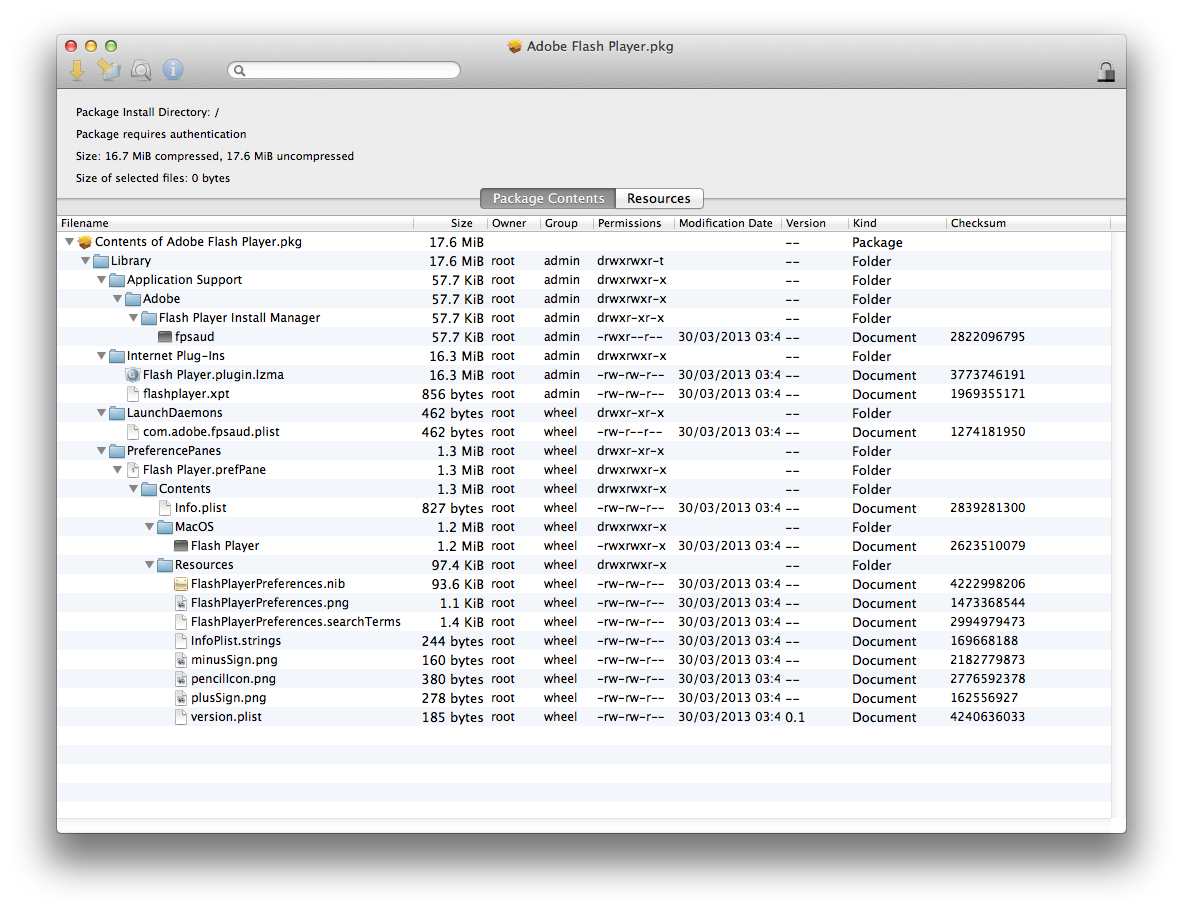Click permissions drwxrwxr-t in Library row
1183x912 pixels.
(x=631, y=261)
